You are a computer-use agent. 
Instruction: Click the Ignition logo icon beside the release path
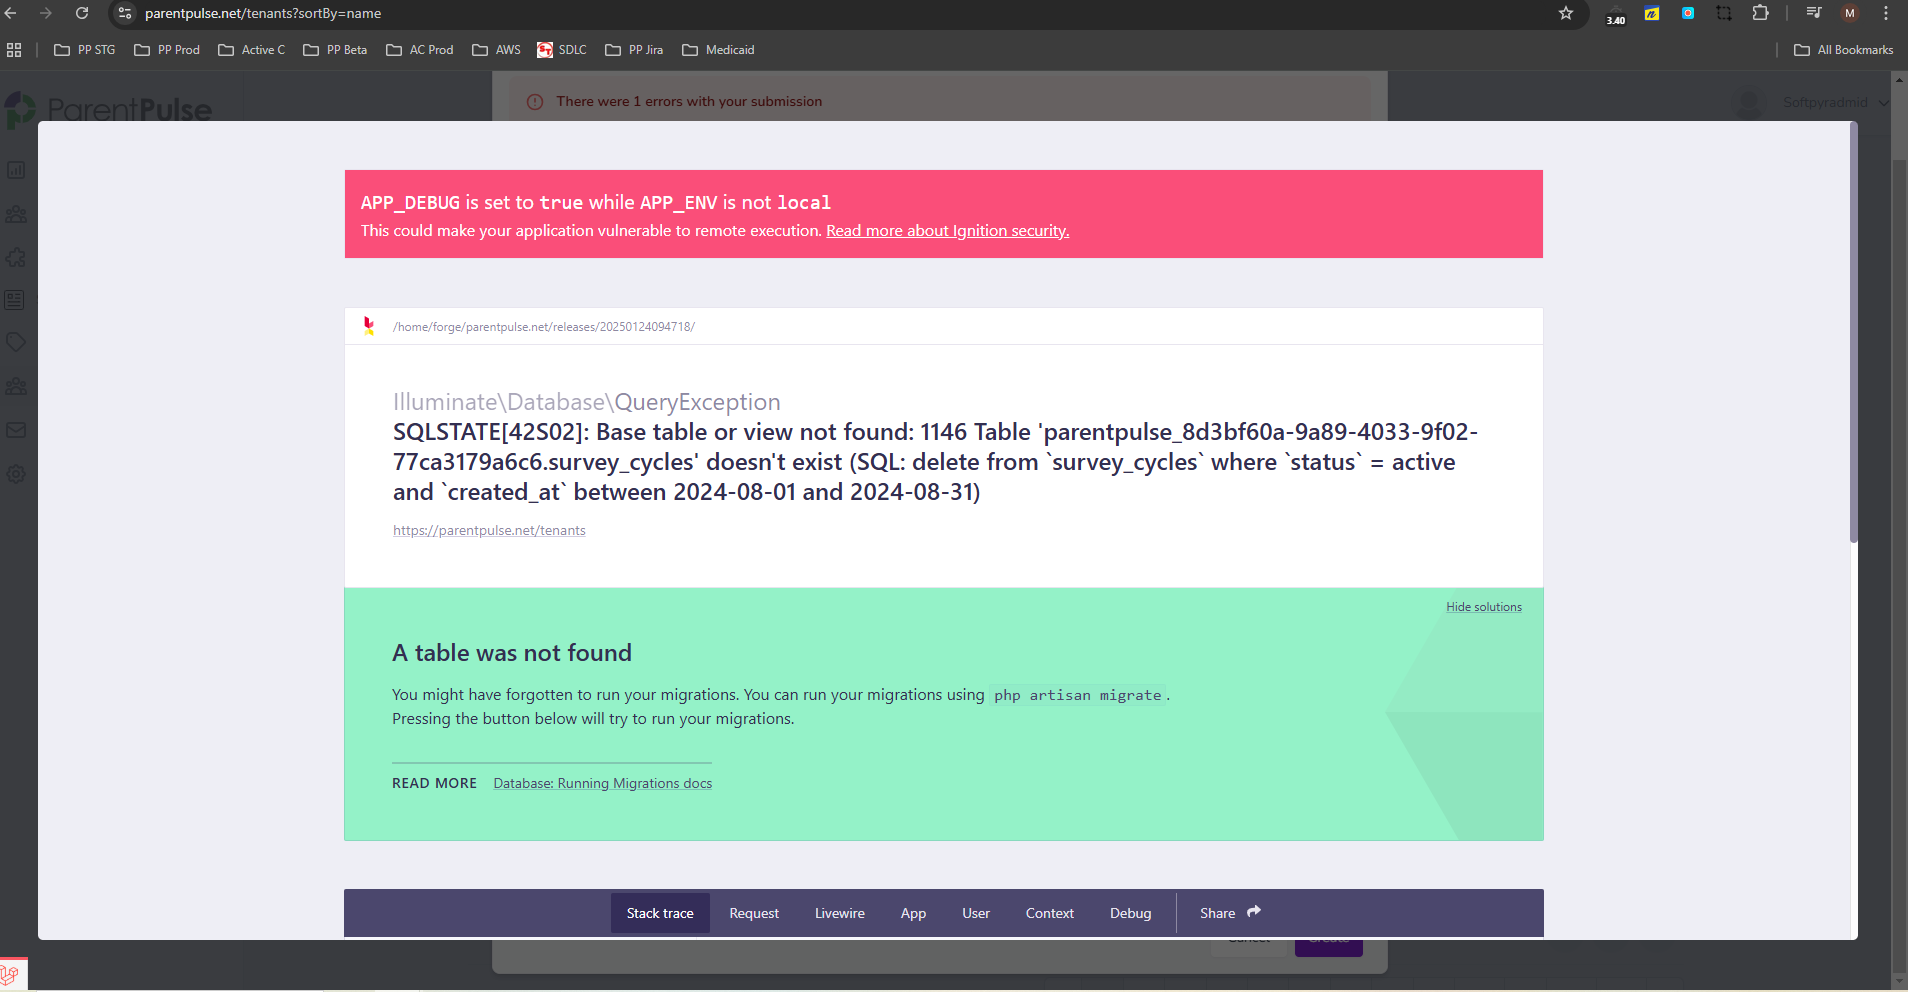coord(369,326)
